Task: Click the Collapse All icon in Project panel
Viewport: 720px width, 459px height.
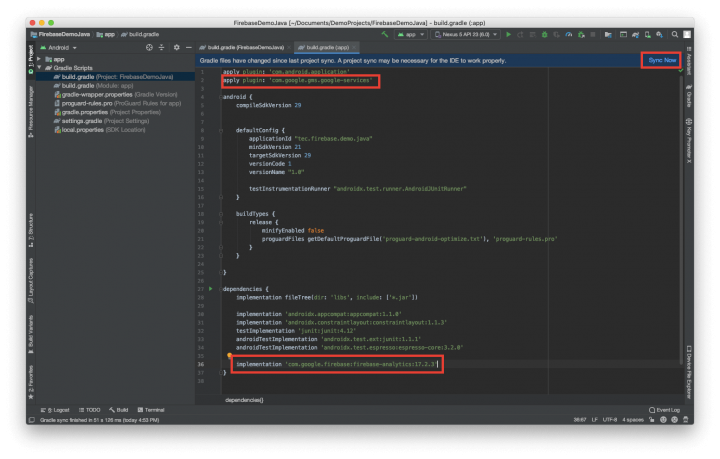Action: [162, 47]
